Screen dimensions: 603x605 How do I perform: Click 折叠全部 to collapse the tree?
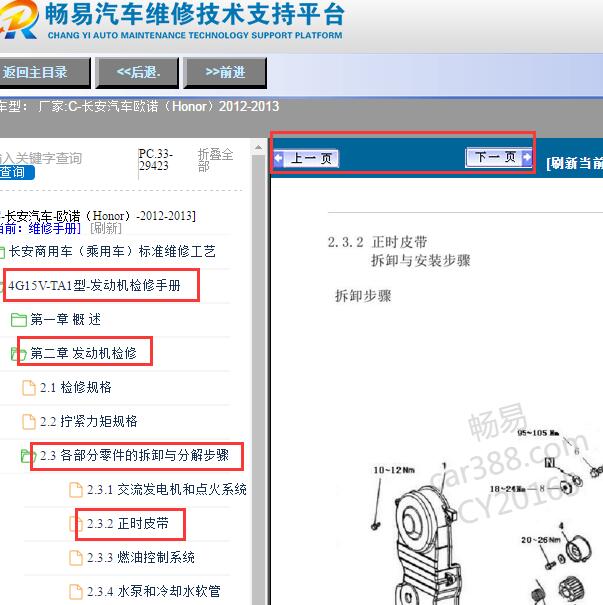pos(215,161)
